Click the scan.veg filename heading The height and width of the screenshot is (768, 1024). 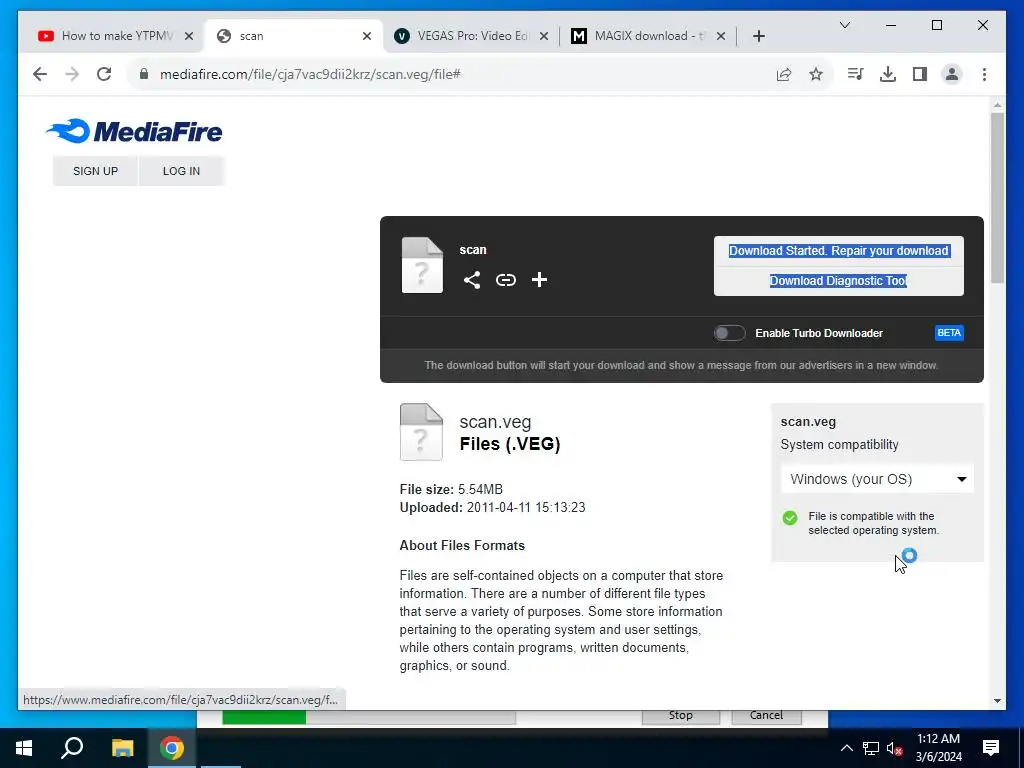(x=495, y=422)
